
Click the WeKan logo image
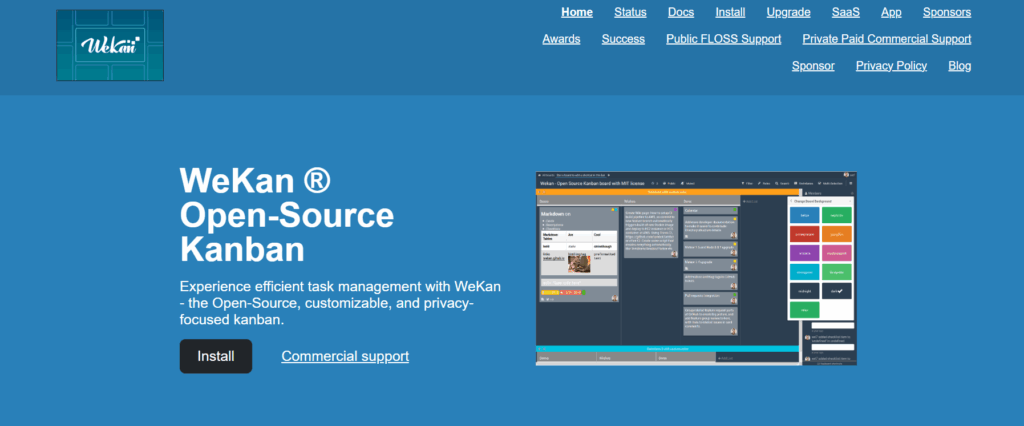click(x=110, y=46)
